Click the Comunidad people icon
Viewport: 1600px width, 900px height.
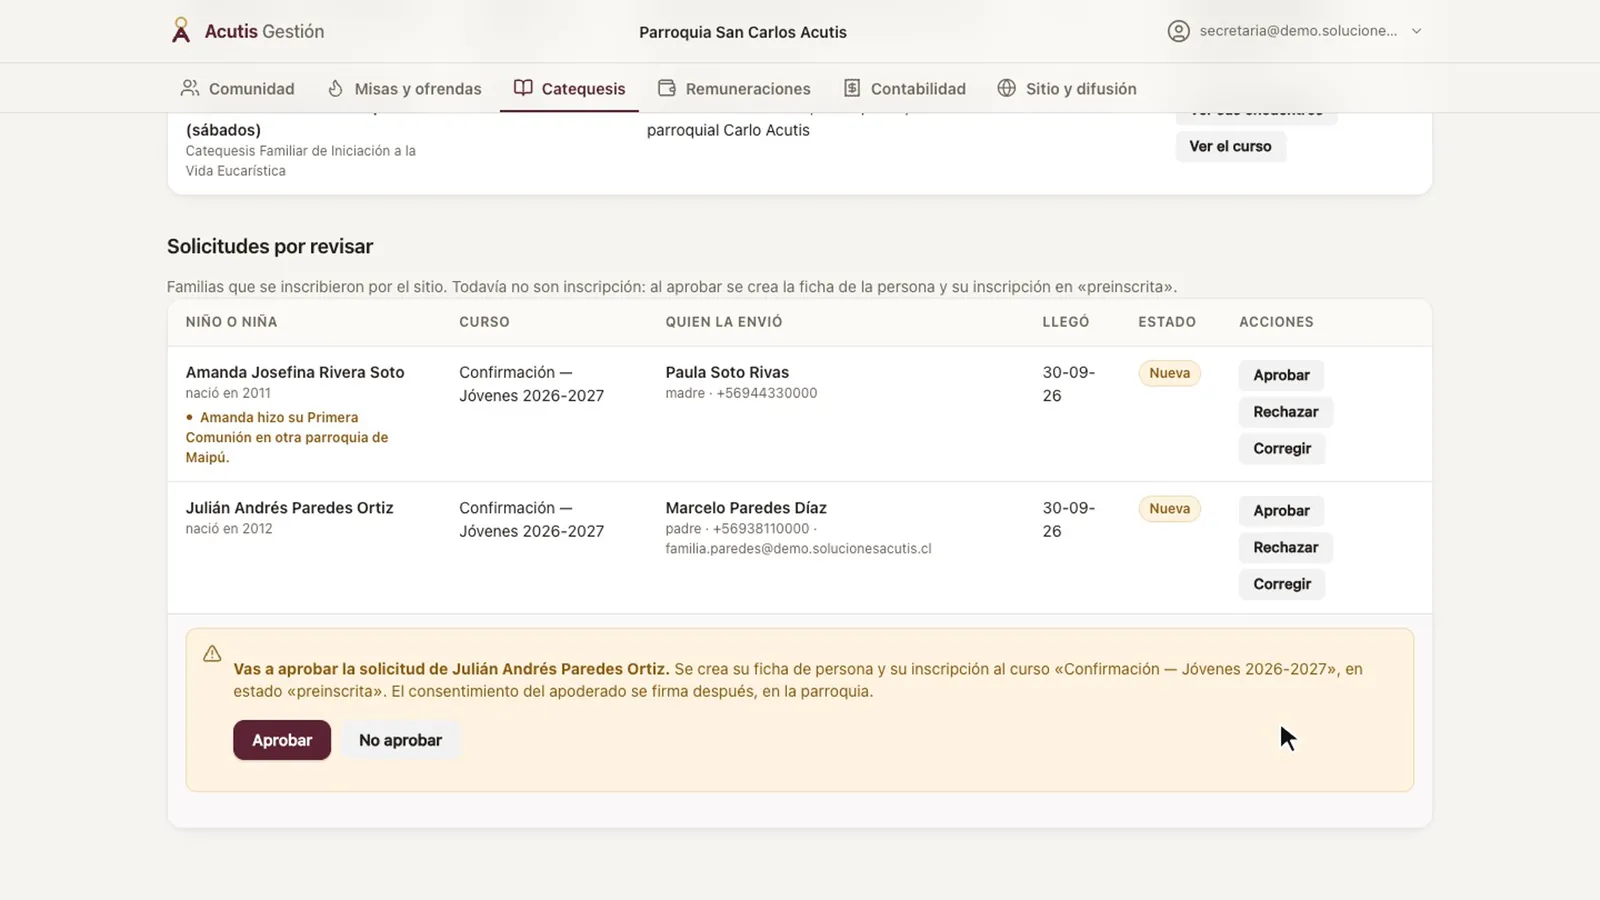point(189,88)
